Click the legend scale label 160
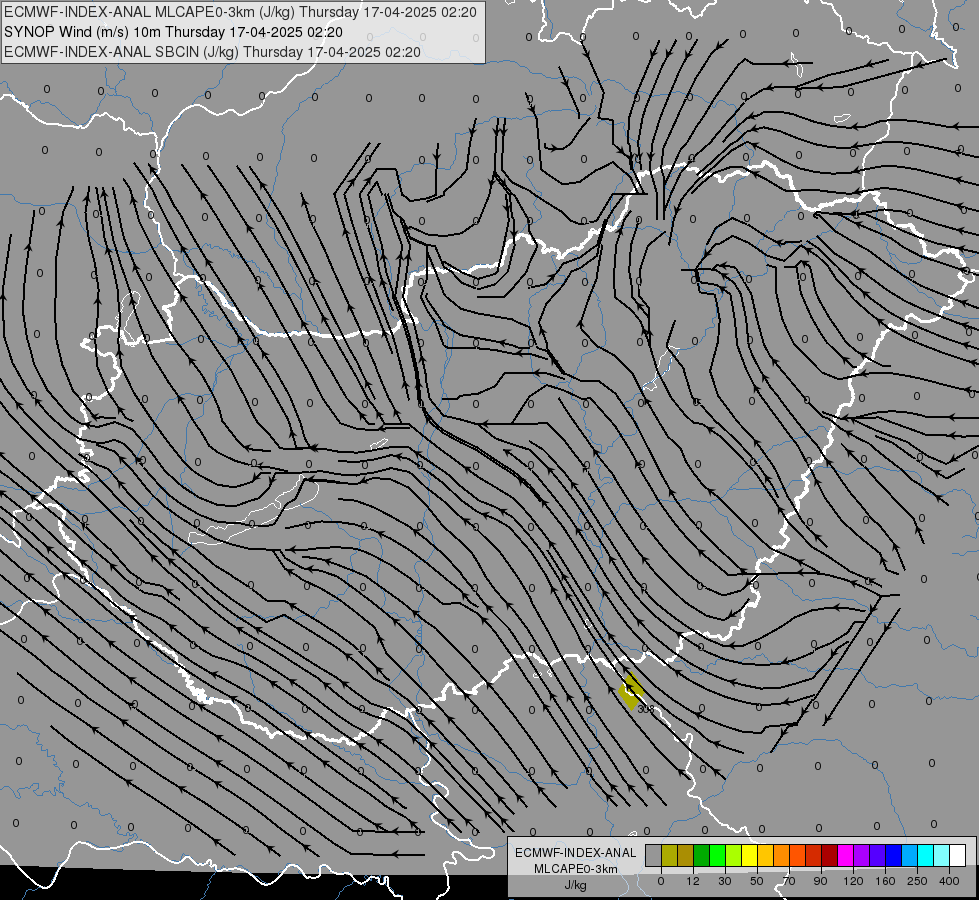979x900 pixels. (x=885, y=881)
